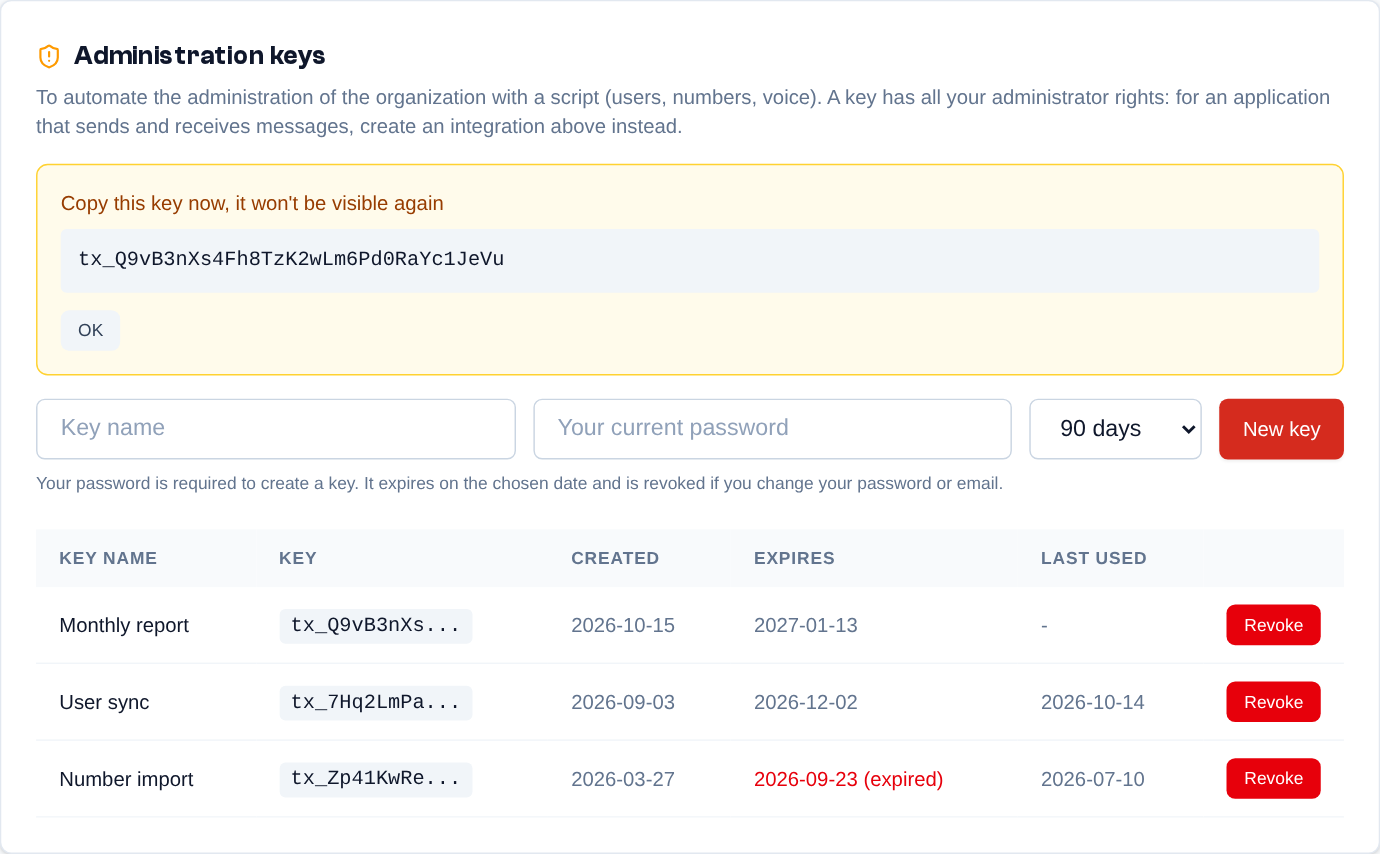1380x854 pixels.
Task: Revoke the User sync key
Action: 1273,702
